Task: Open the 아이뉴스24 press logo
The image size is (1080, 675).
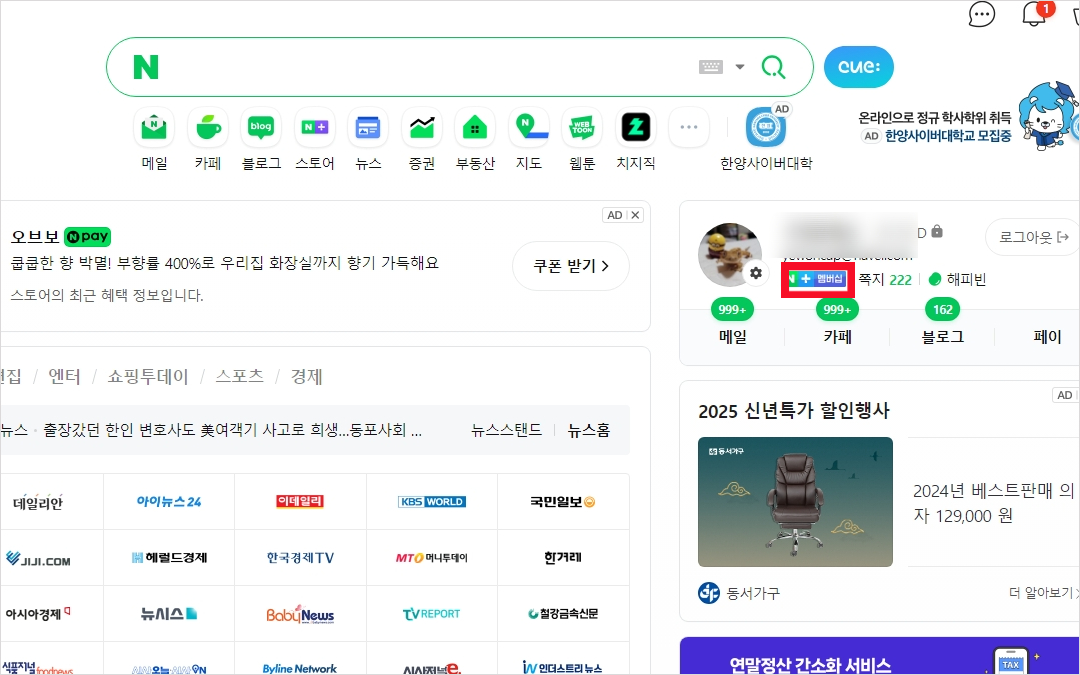Action: pos(169,501)
